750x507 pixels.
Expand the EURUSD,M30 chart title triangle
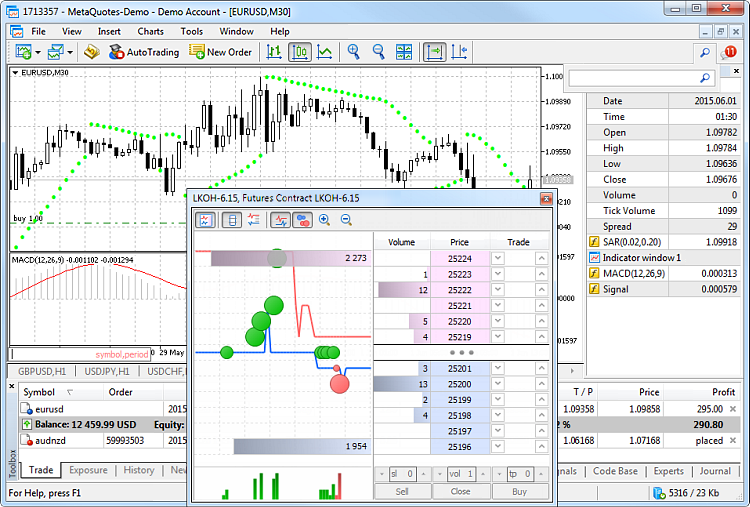pos(15,73)
